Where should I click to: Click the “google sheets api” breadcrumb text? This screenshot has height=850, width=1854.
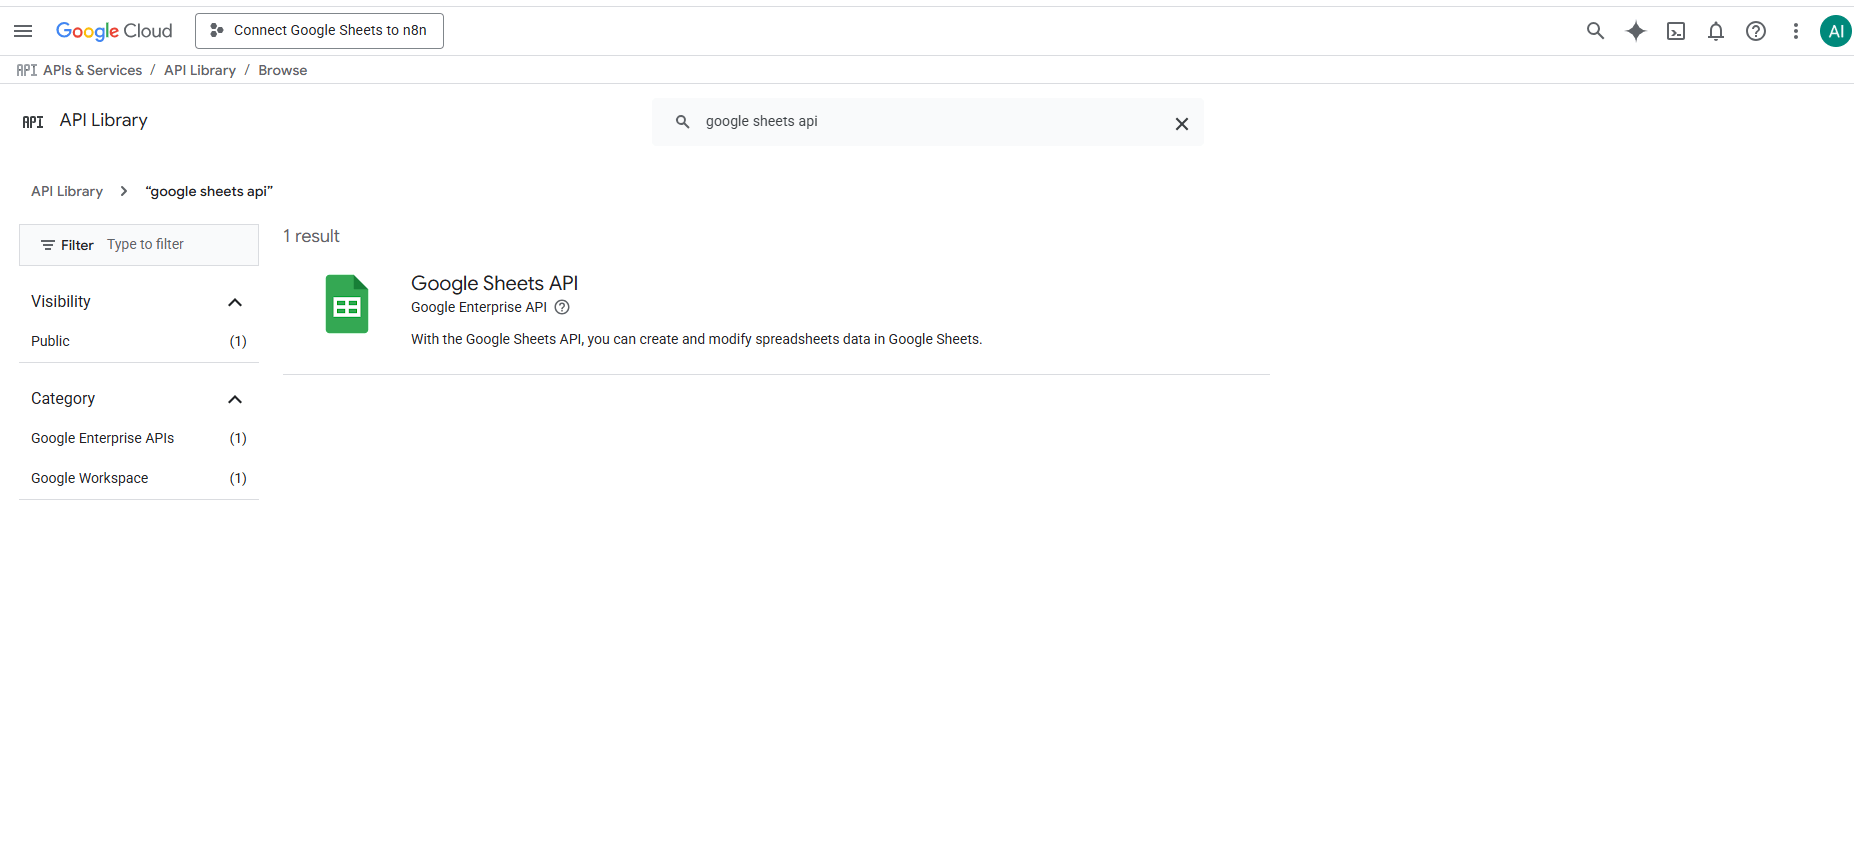pos(209,191)
